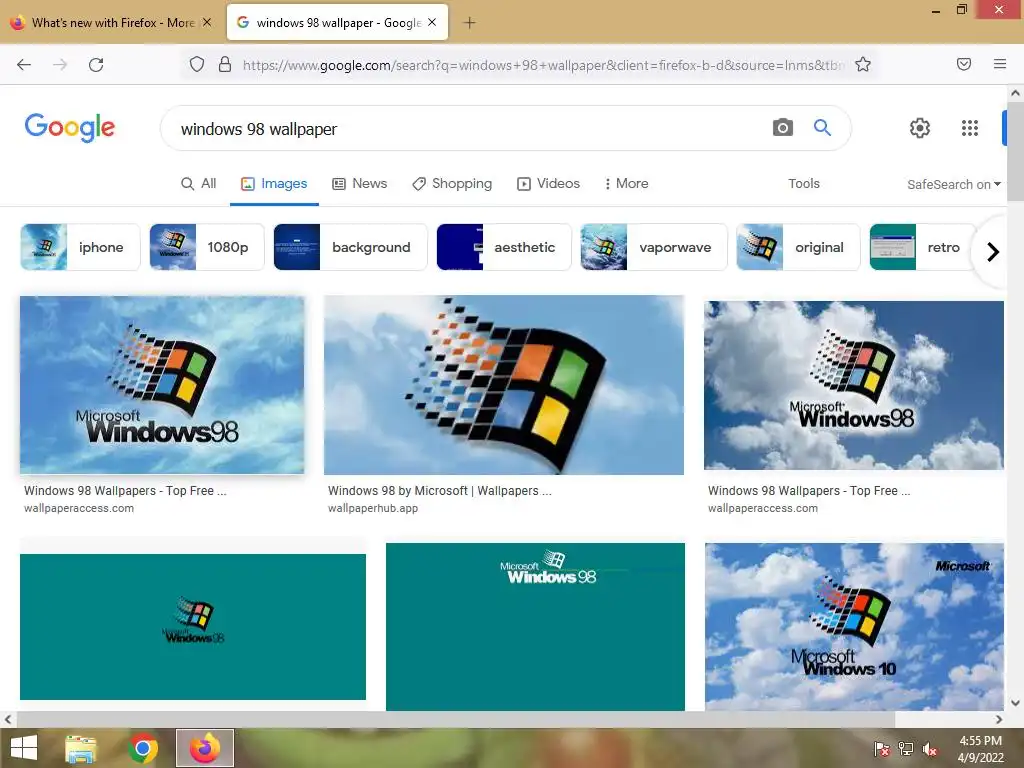View site security padlock info
The image size is (1024, 768).
click(x=225, y=65)
